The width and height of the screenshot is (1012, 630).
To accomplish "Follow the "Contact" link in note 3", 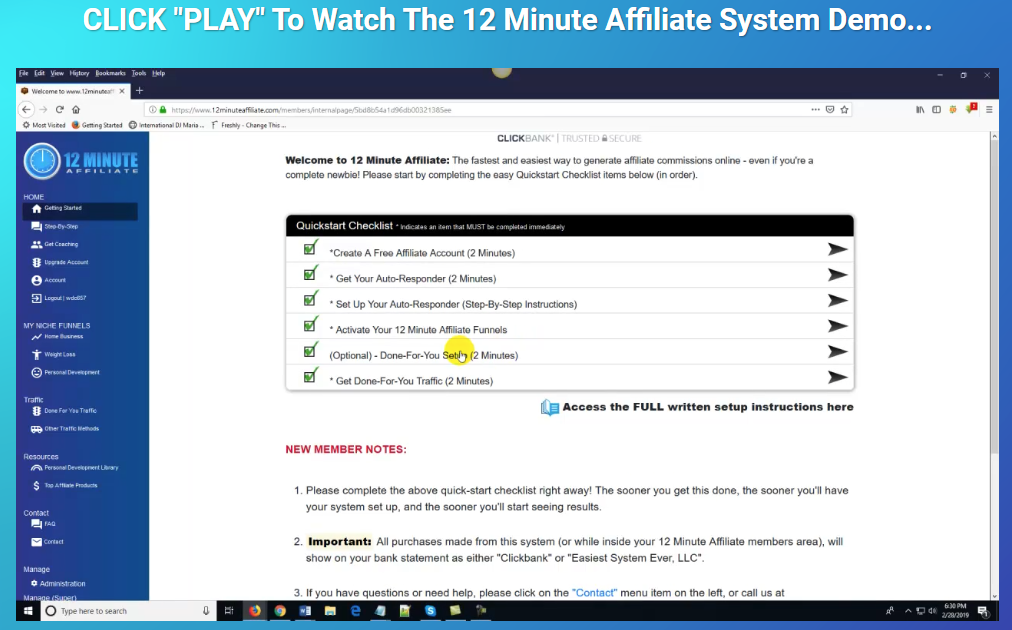I will point(594,593).
